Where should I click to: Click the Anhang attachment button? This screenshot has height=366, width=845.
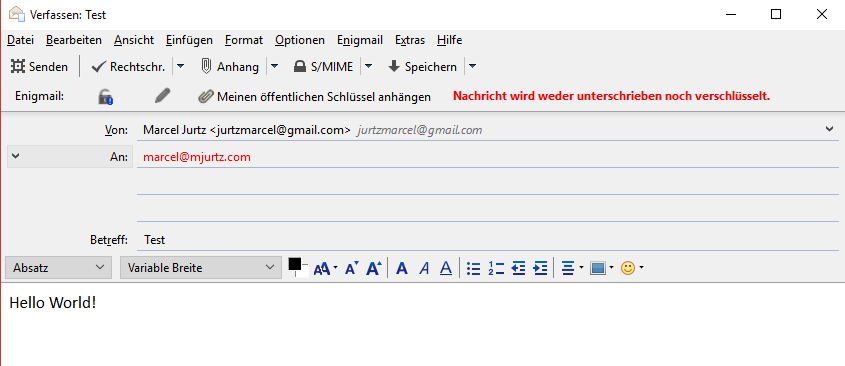tap(230, 67)
